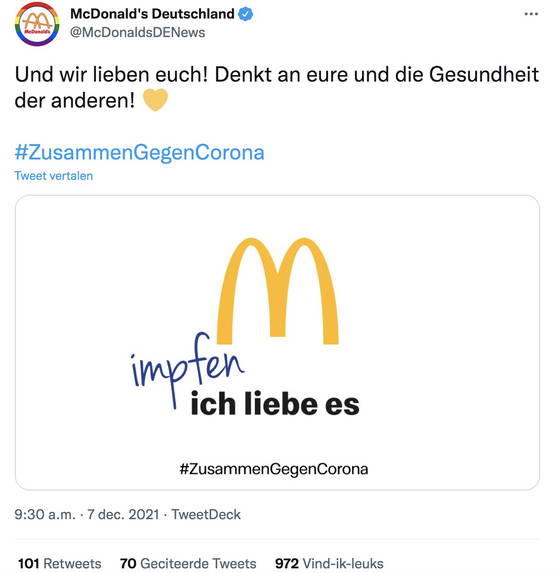Click the 9:30 a.m. timestamp
Viewport: 555px width, 573px height.
(x=45, y=515)
